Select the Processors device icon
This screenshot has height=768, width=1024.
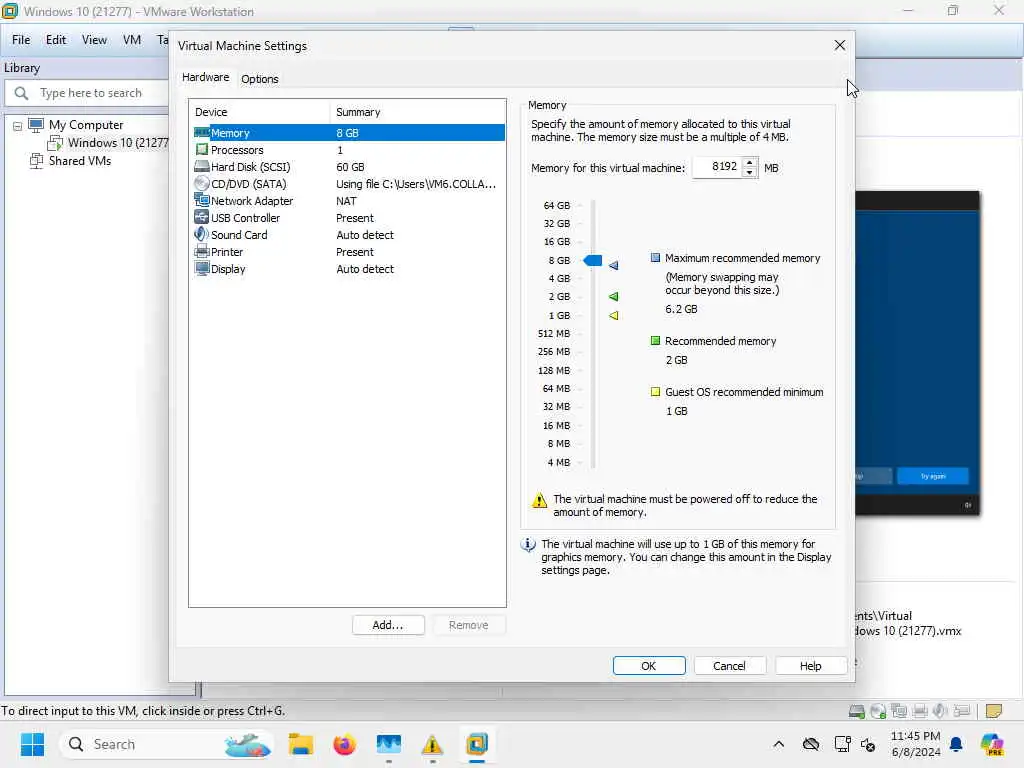click(202, 150)
